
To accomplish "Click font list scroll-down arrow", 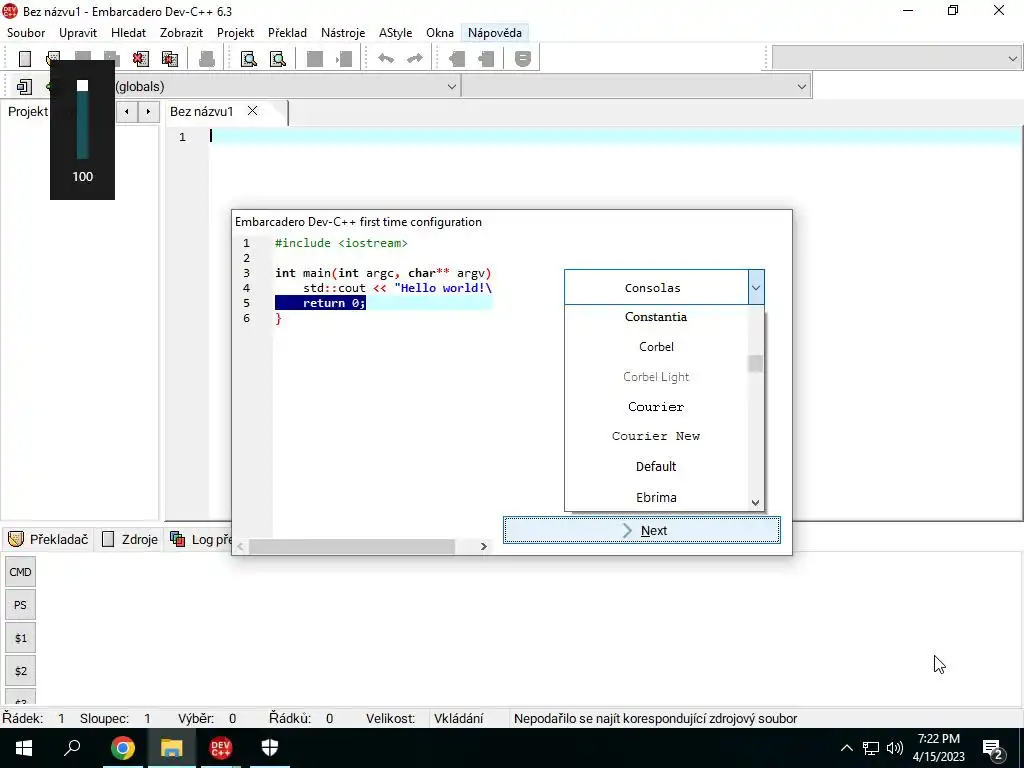I will click(x=756, y=502).
